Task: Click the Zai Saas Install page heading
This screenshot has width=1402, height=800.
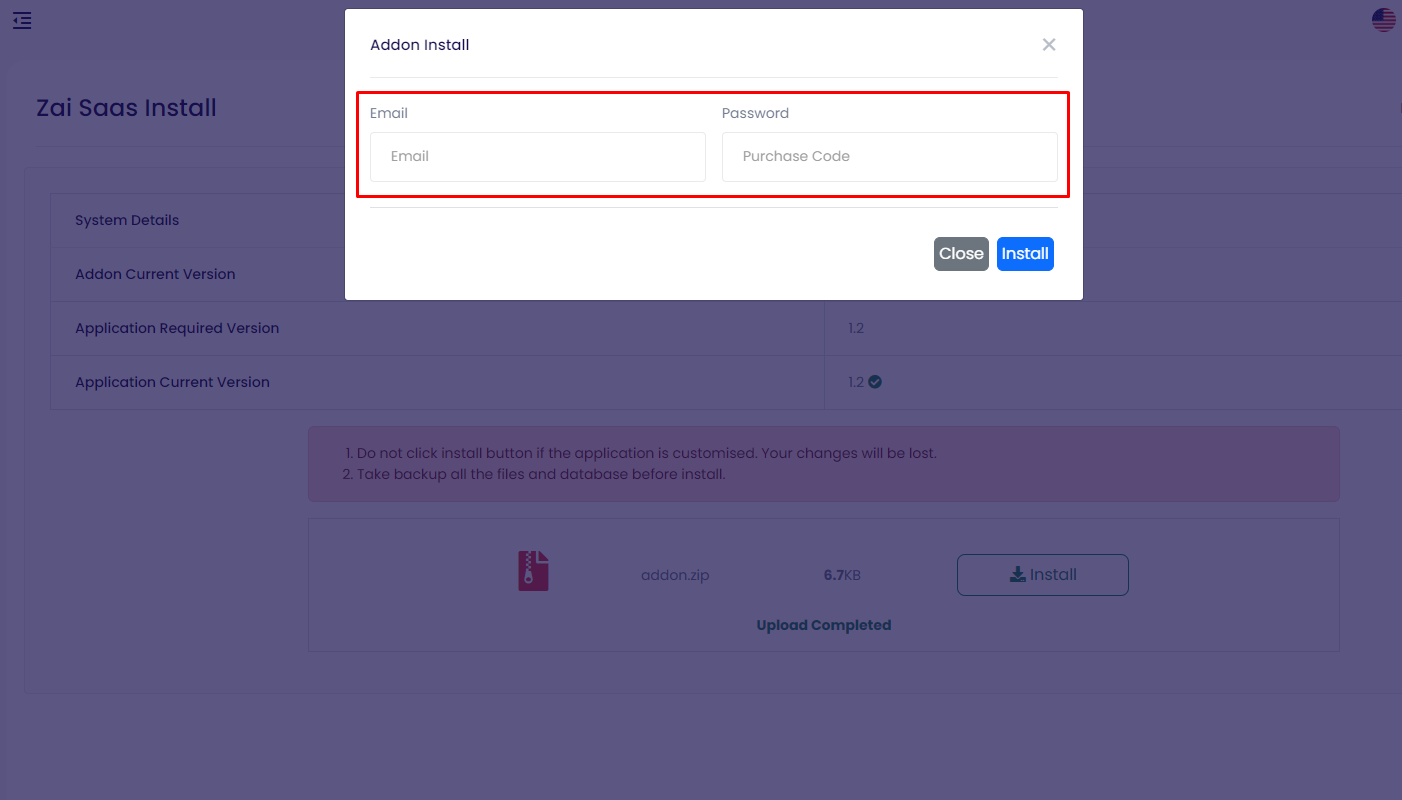Action: [x=126, y=108]
